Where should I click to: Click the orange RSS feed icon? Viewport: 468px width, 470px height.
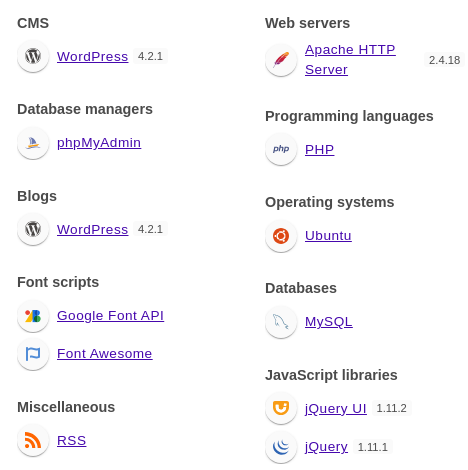(33, 440)
